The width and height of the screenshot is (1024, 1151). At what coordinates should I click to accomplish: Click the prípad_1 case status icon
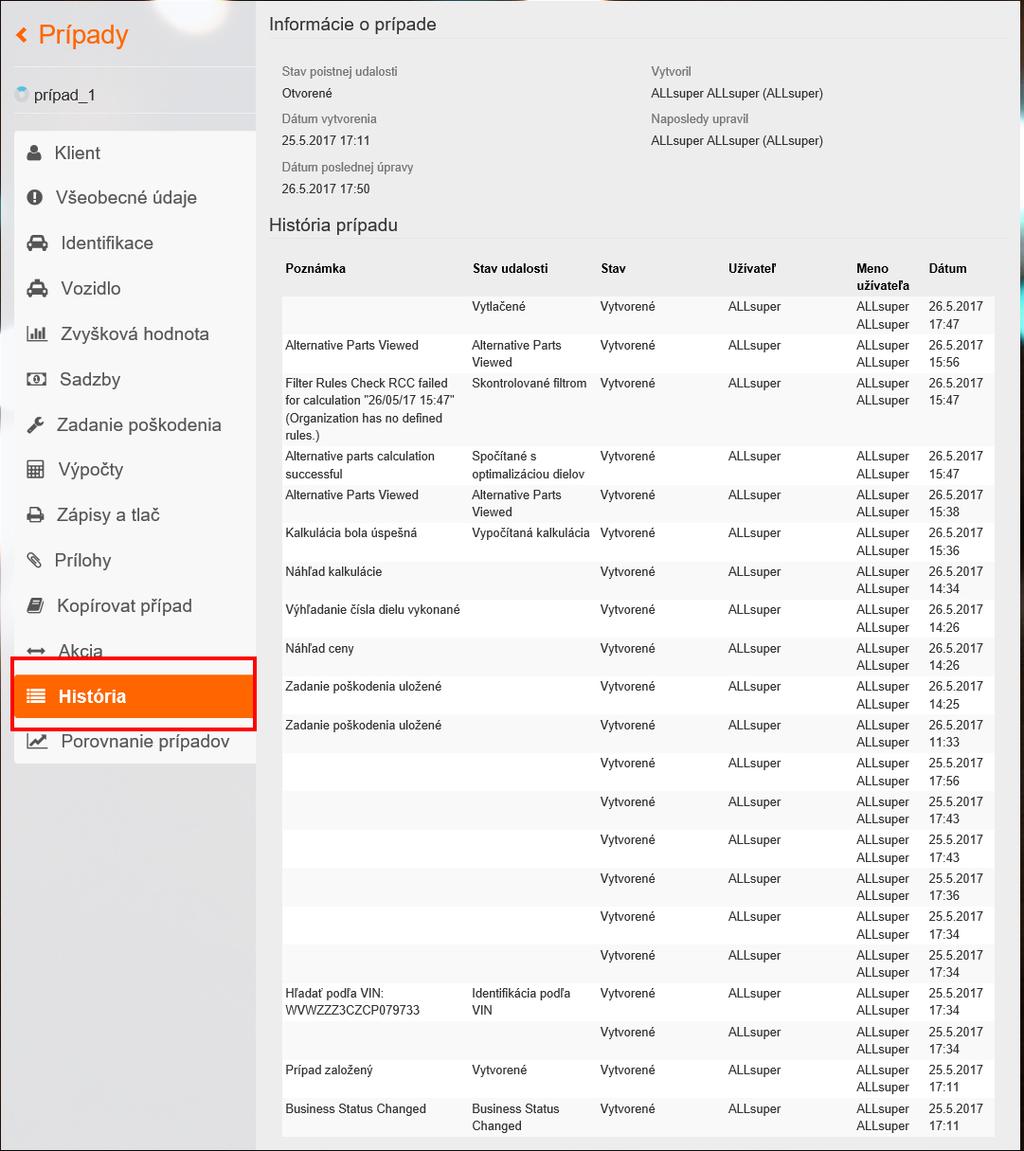[21, 94]
